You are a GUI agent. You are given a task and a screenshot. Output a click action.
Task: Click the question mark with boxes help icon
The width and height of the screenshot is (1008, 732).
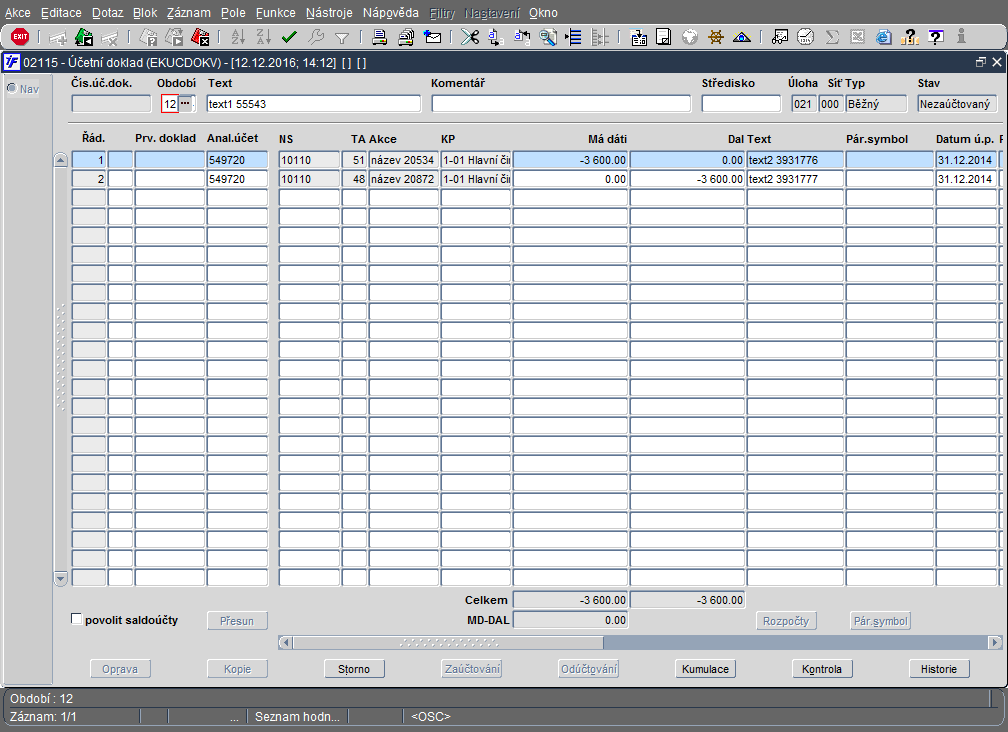[x=909, y=37]
